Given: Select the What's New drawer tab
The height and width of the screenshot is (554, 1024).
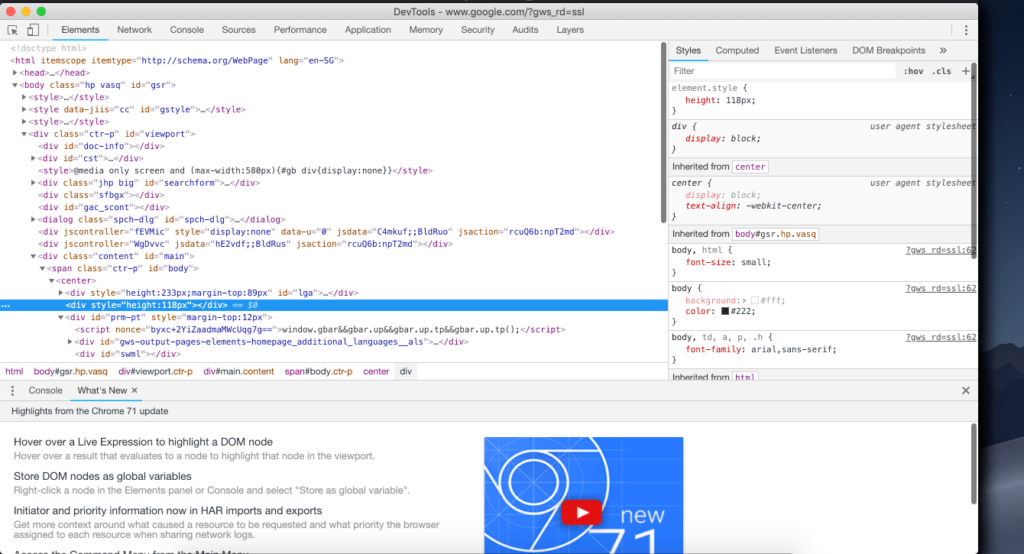Looking at the screenshot, I should pos(102,391).
